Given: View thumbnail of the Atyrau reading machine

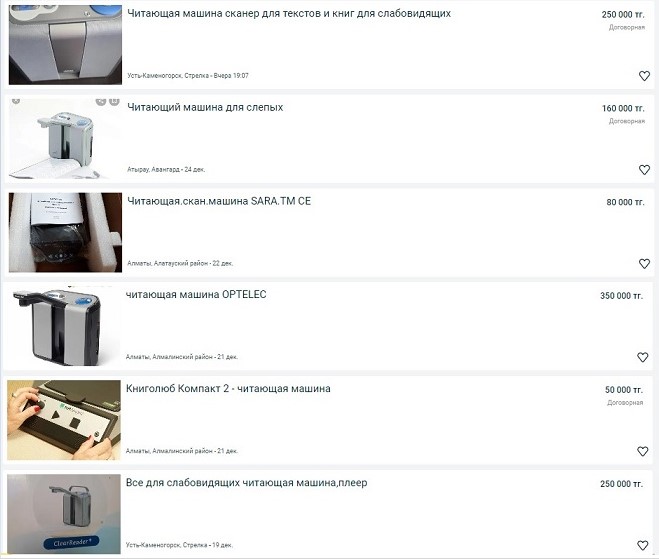Looking at the screenshot, I should coord(65,139).
